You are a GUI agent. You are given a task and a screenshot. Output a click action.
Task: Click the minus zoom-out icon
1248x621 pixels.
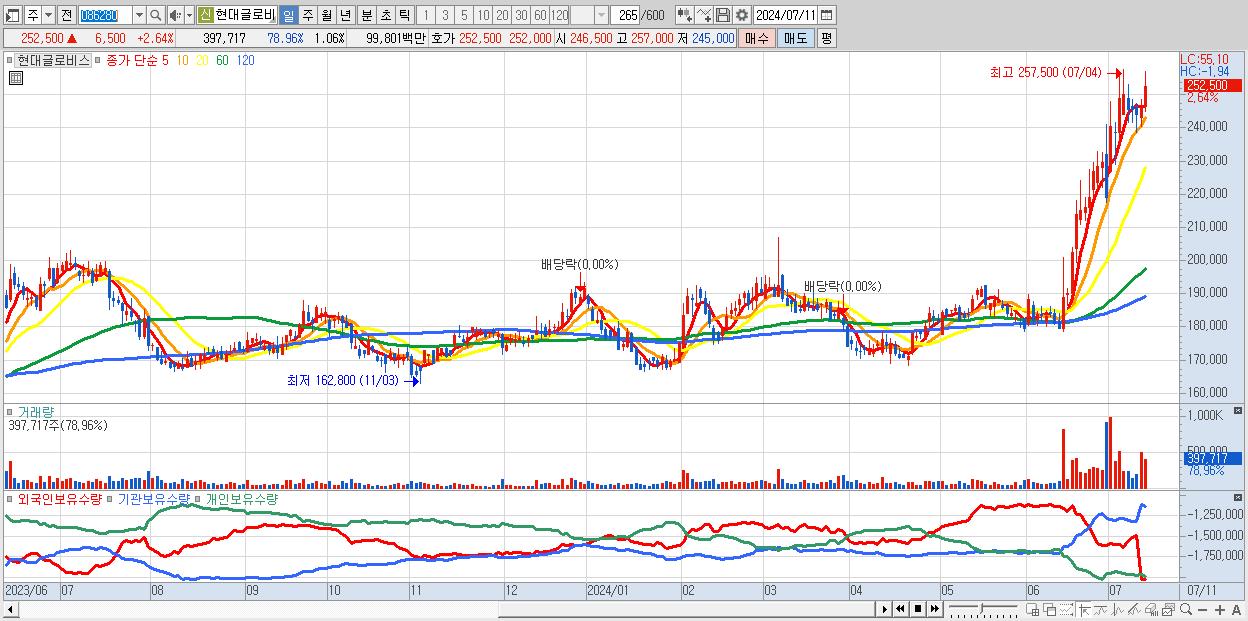coord(1202,610)
